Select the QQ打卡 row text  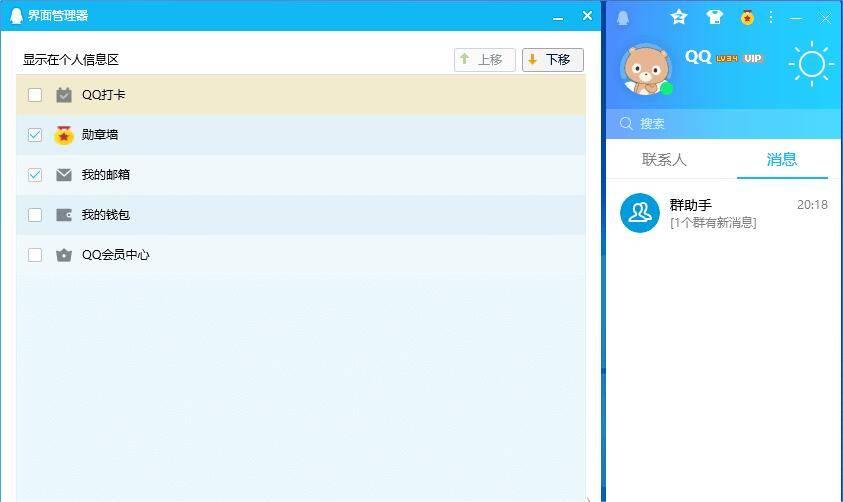tap(103, 95)
